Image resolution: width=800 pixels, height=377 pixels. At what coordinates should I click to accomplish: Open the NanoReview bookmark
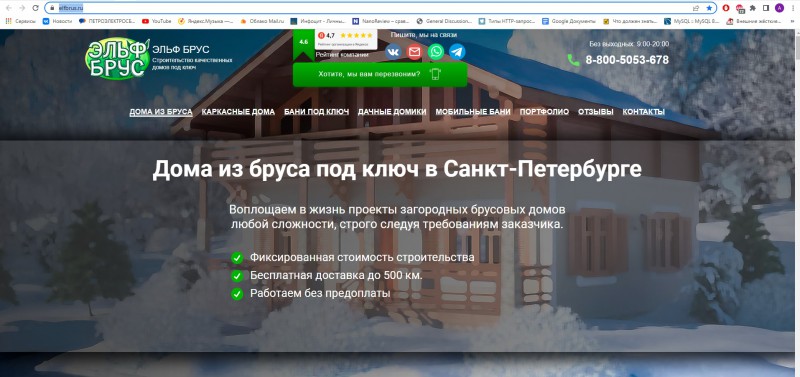[381, 21]
